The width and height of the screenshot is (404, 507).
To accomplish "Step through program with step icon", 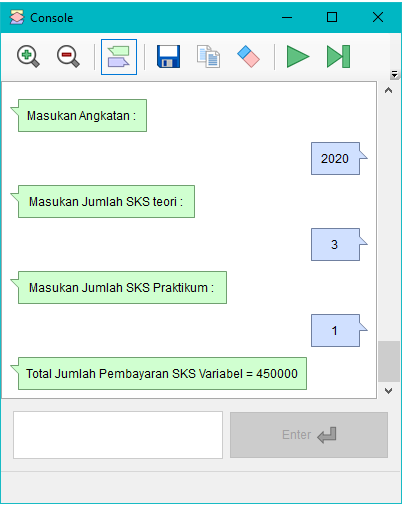I will click(338, 57).
